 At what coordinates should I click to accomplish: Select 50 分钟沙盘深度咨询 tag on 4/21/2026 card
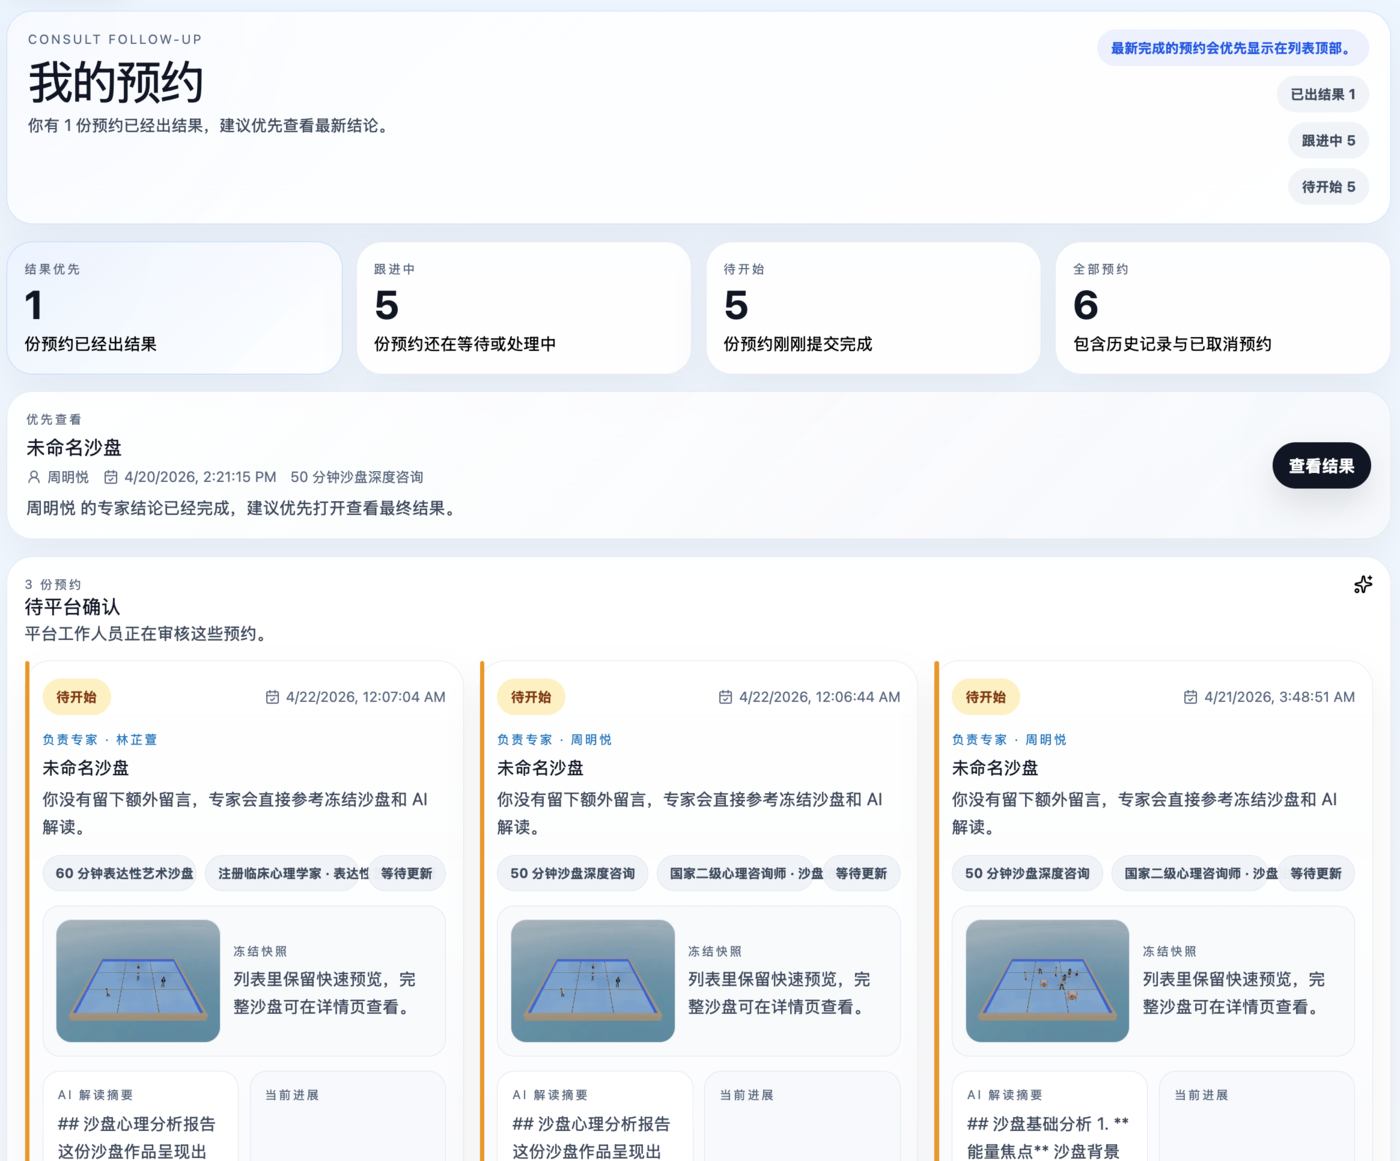tap(1027, 873)
